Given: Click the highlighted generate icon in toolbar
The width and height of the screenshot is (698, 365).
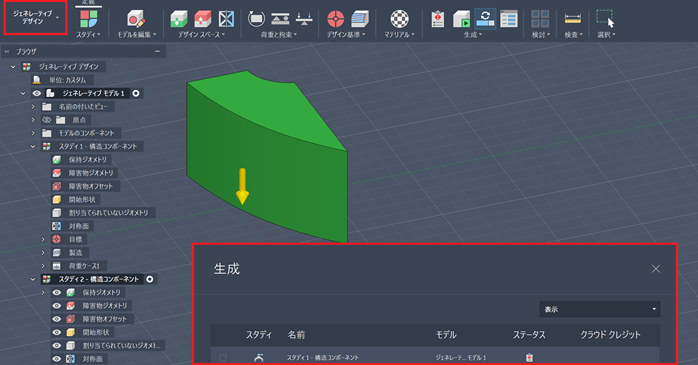Looking at the screenshot, I should point(485,19).
